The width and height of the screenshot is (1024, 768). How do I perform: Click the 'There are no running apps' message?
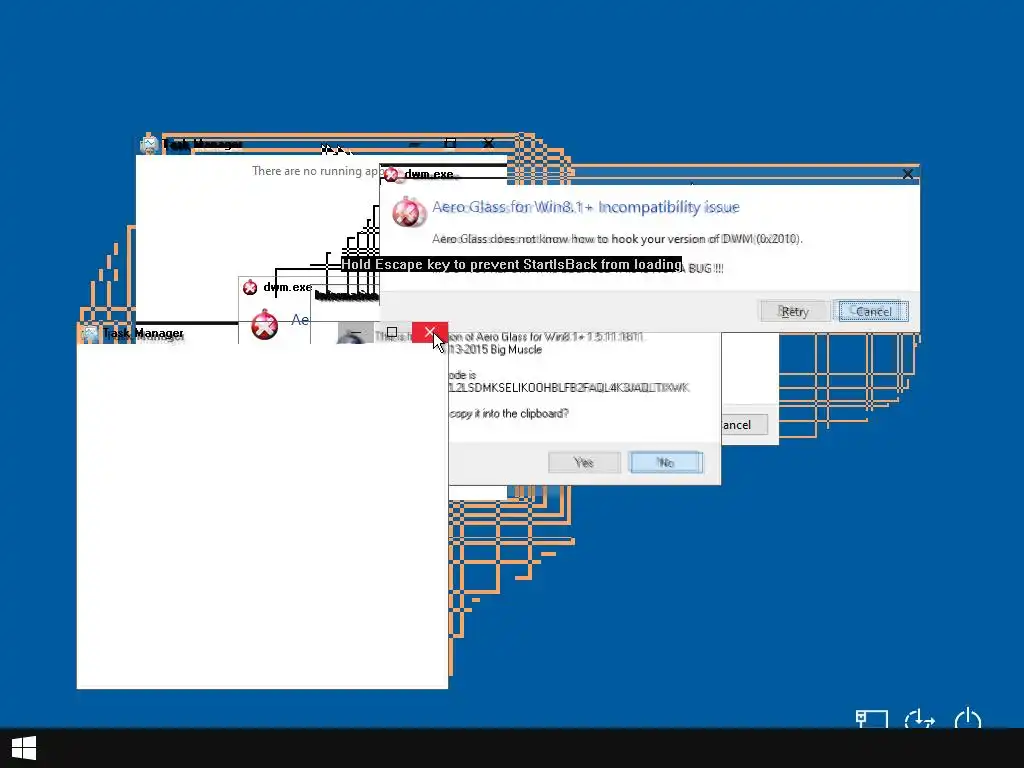pos(315,171)
